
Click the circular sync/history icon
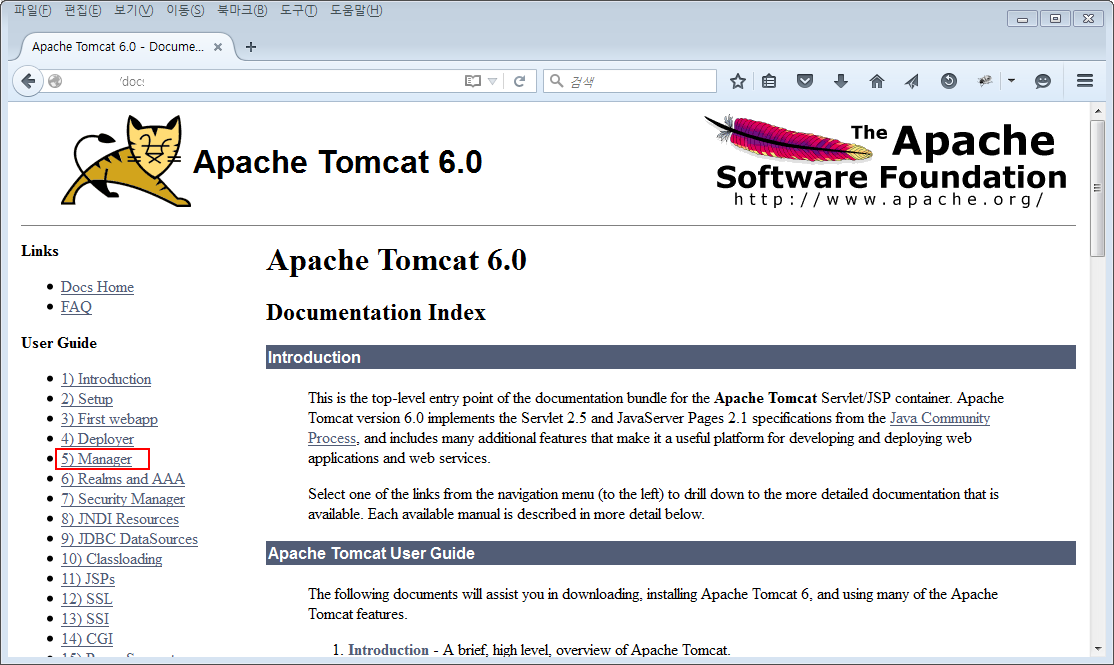pyautogui.click(x=948, y=81)
